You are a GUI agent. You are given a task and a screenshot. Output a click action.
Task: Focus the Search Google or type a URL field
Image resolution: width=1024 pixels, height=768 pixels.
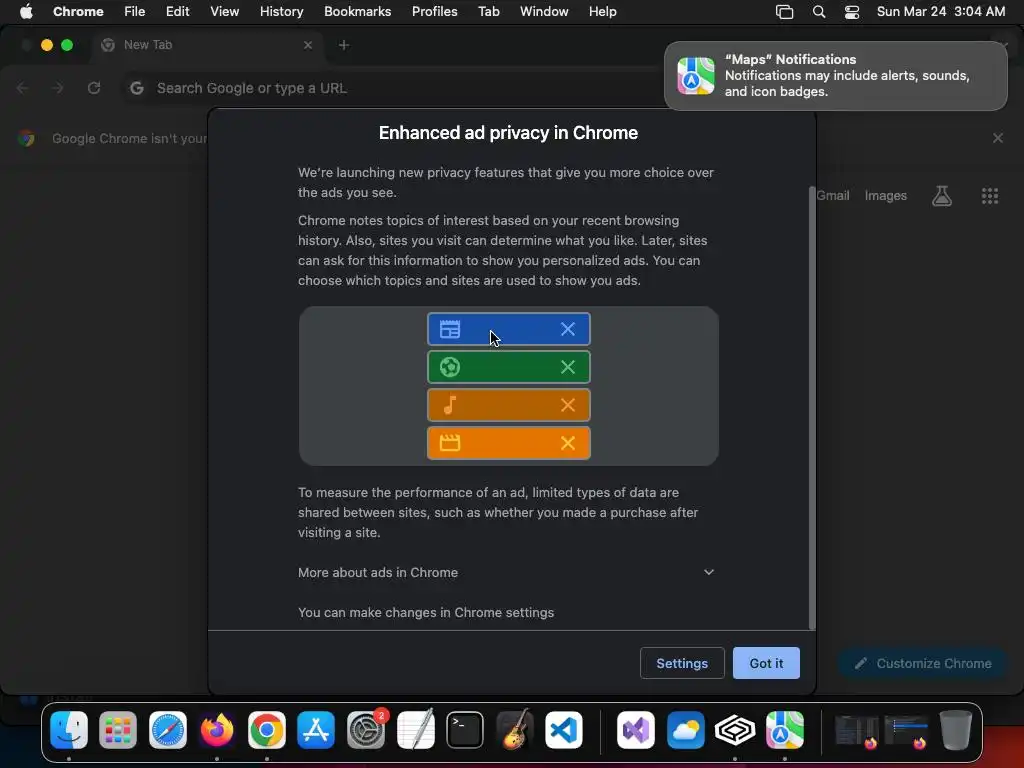pos(392,88)
